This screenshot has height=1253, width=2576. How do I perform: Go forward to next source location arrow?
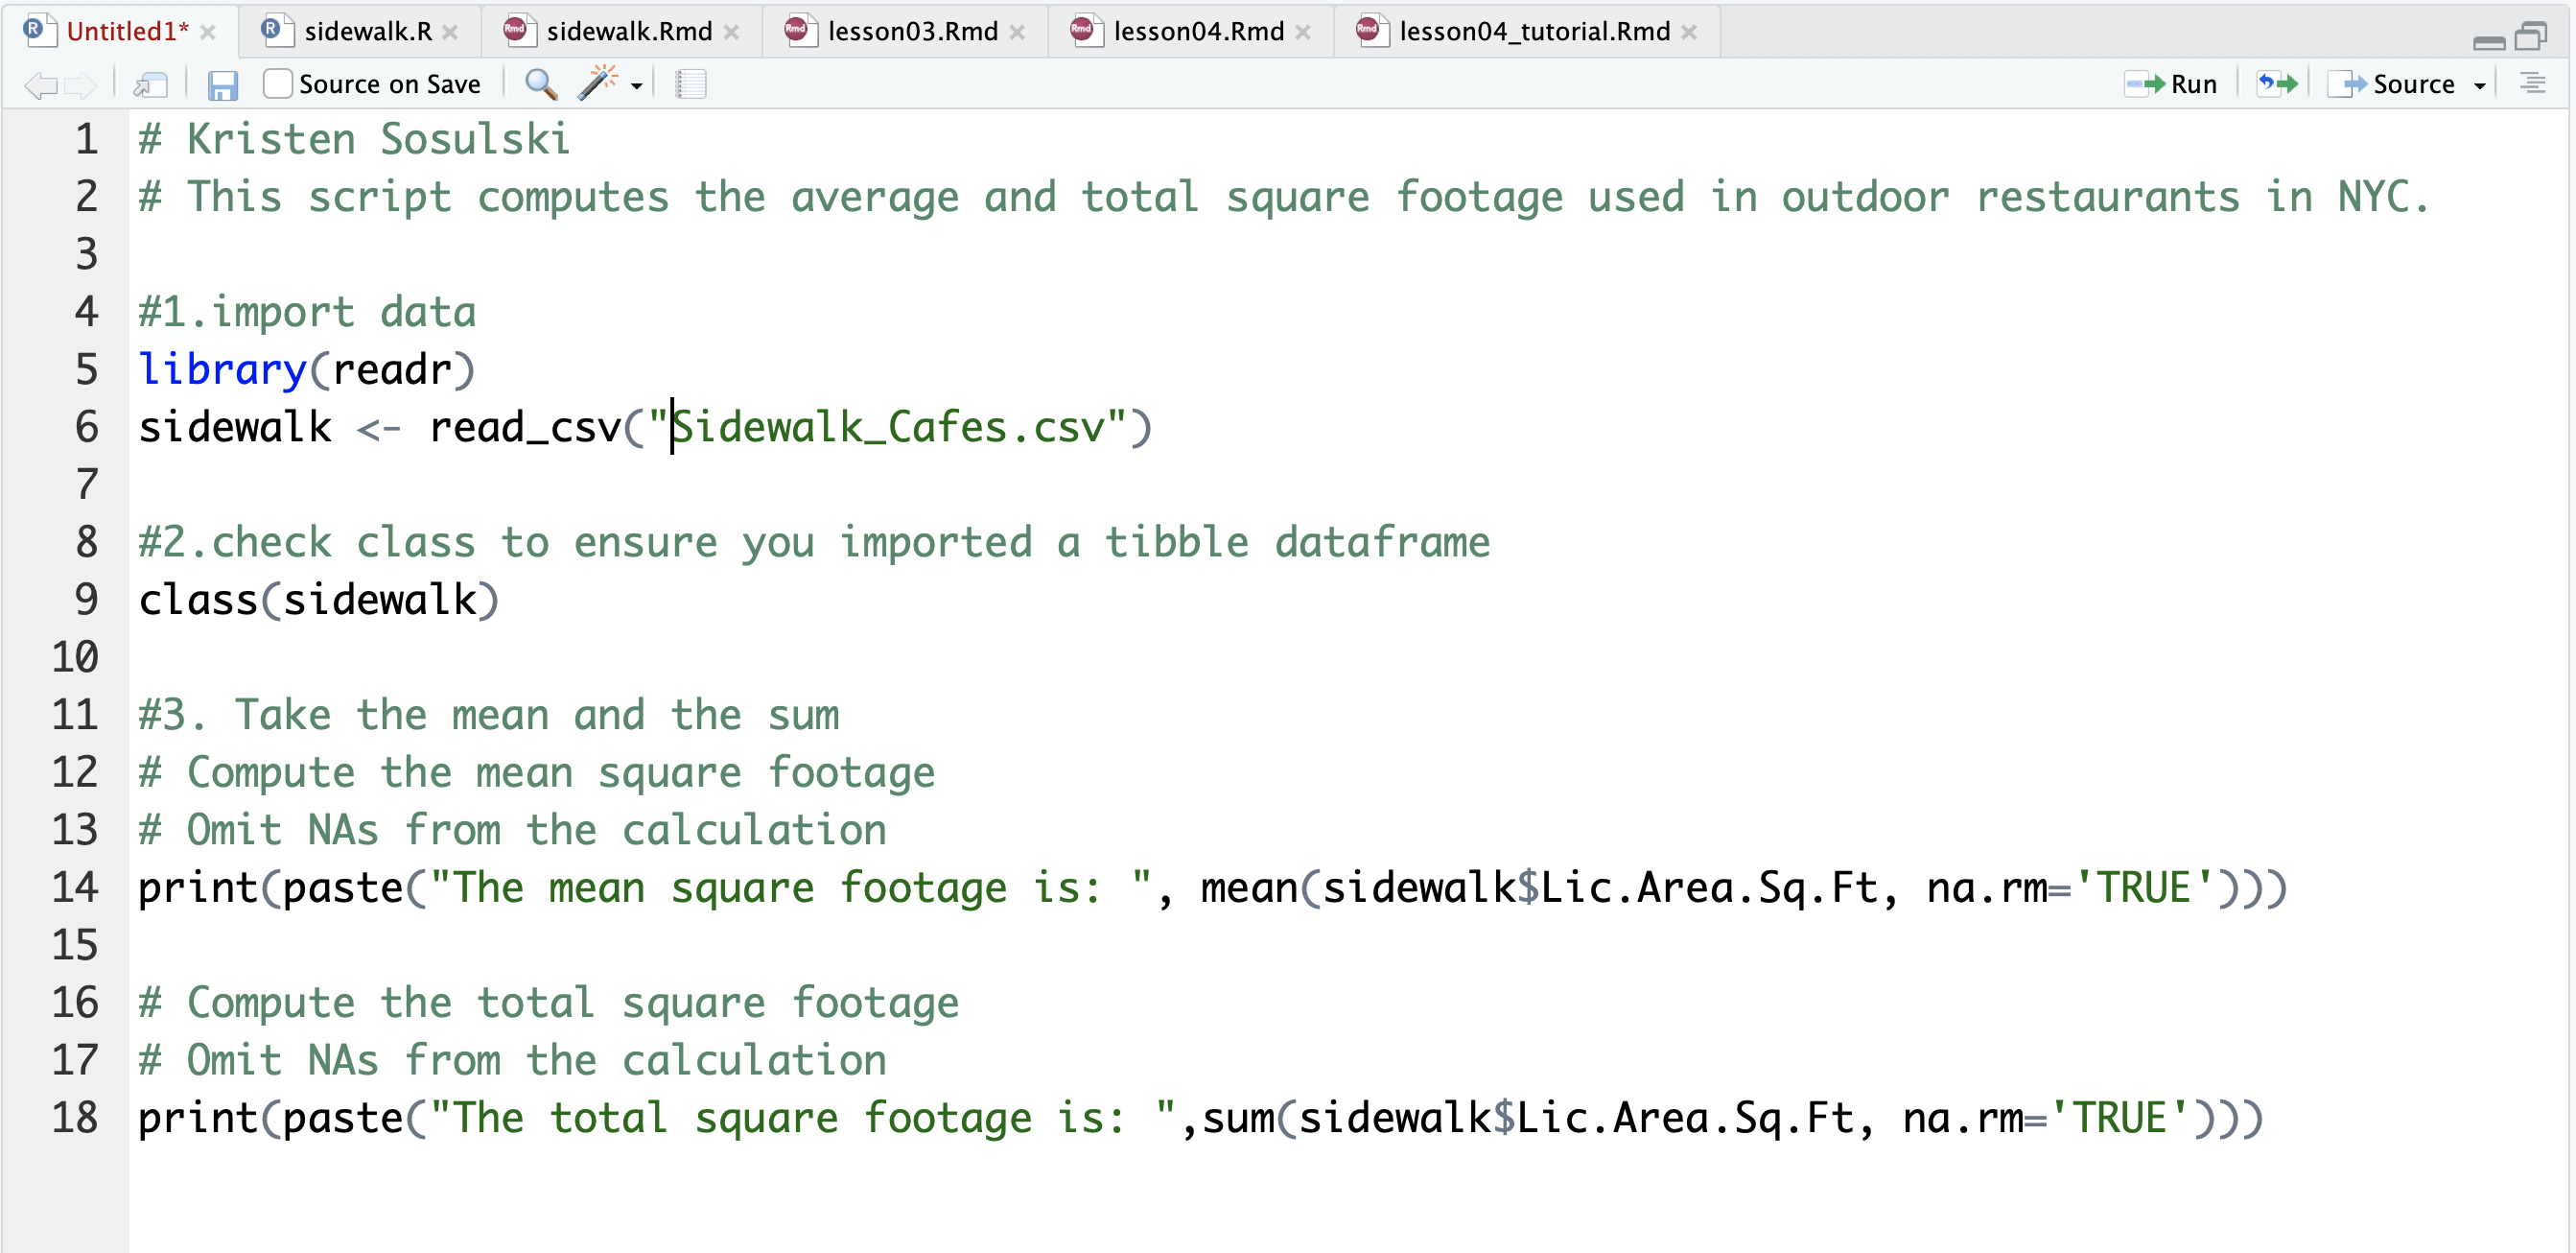click(x=80, y=85)
